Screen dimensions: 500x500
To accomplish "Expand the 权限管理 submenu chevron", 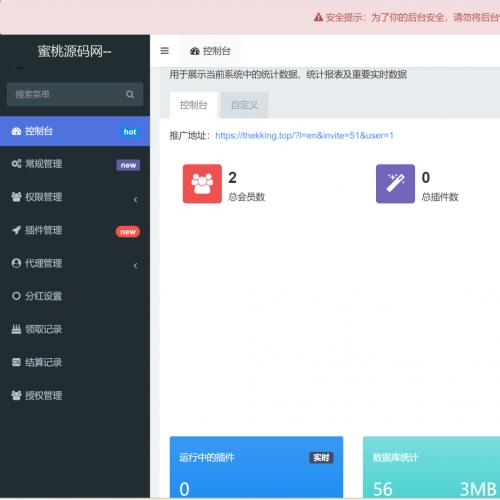I will click(135, 199).
